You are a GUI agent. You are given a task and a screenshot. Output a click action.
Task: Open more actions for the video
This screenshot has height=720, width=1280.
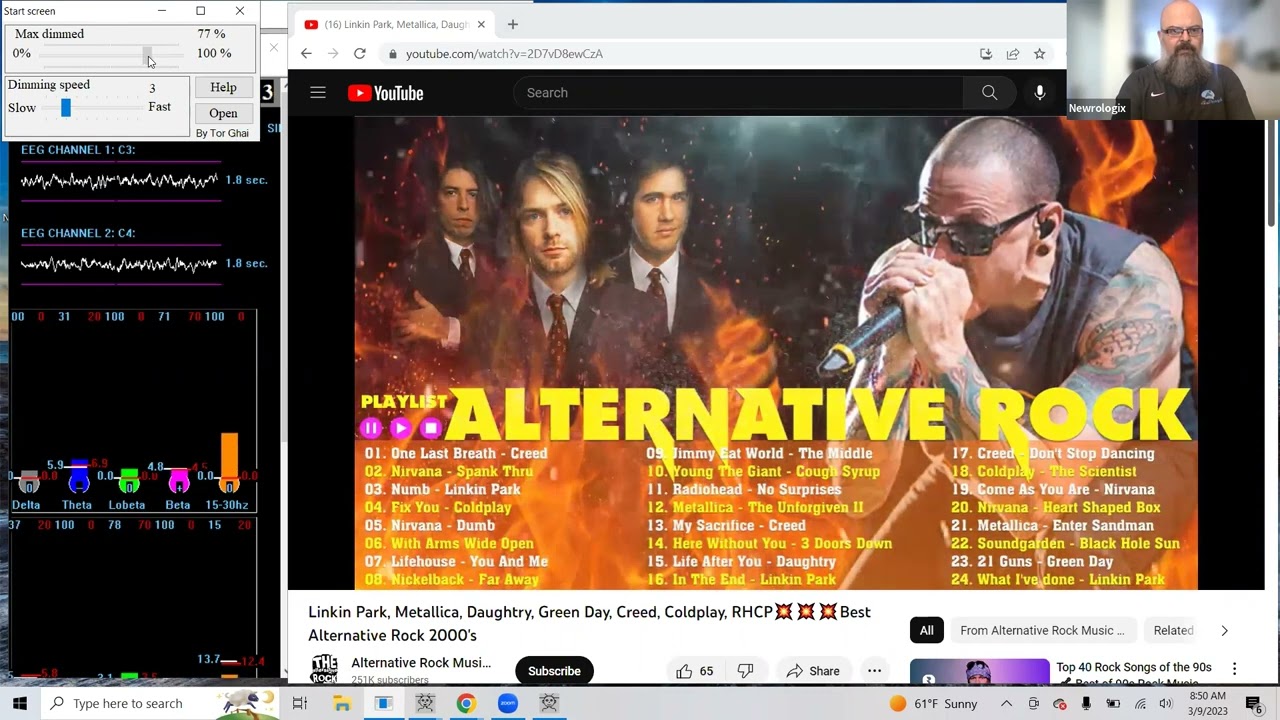point(874,671)
